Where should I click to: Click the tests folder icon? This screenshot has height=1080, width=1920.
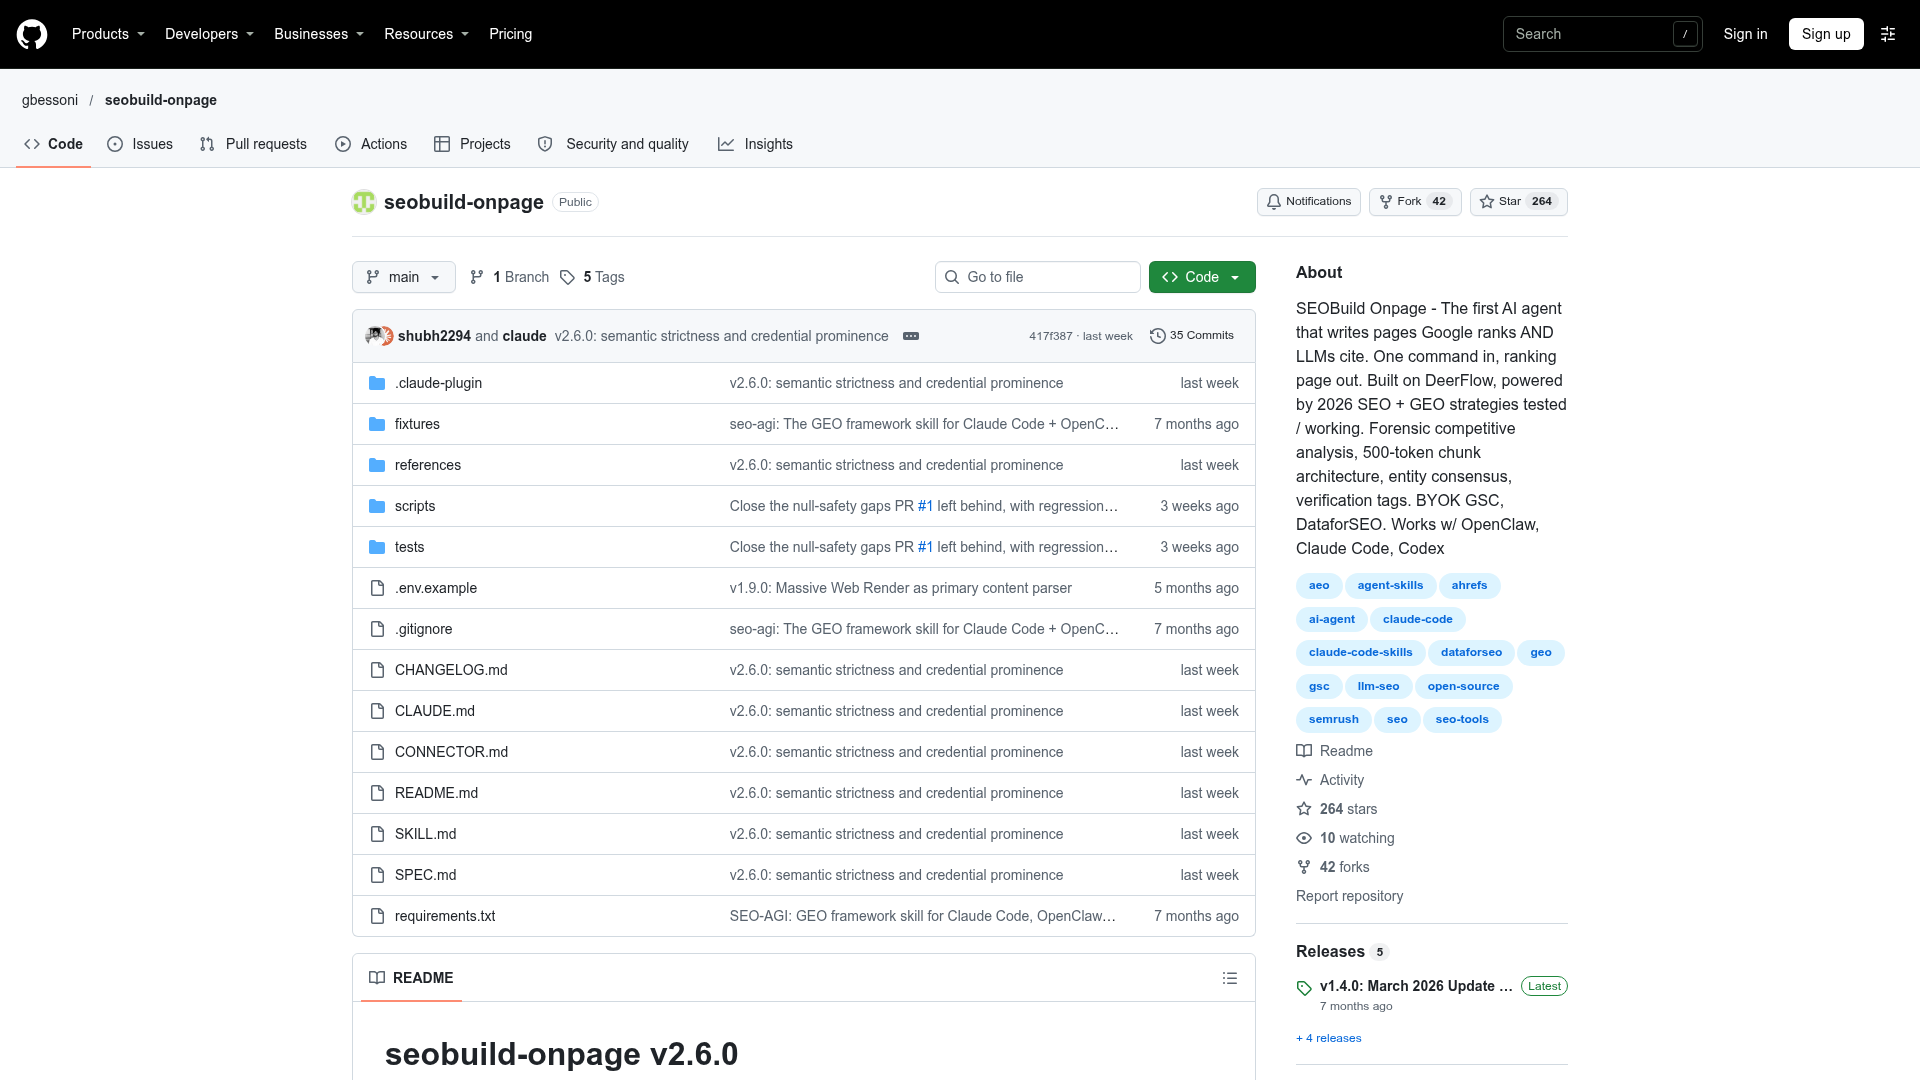[x=377, y=547]
